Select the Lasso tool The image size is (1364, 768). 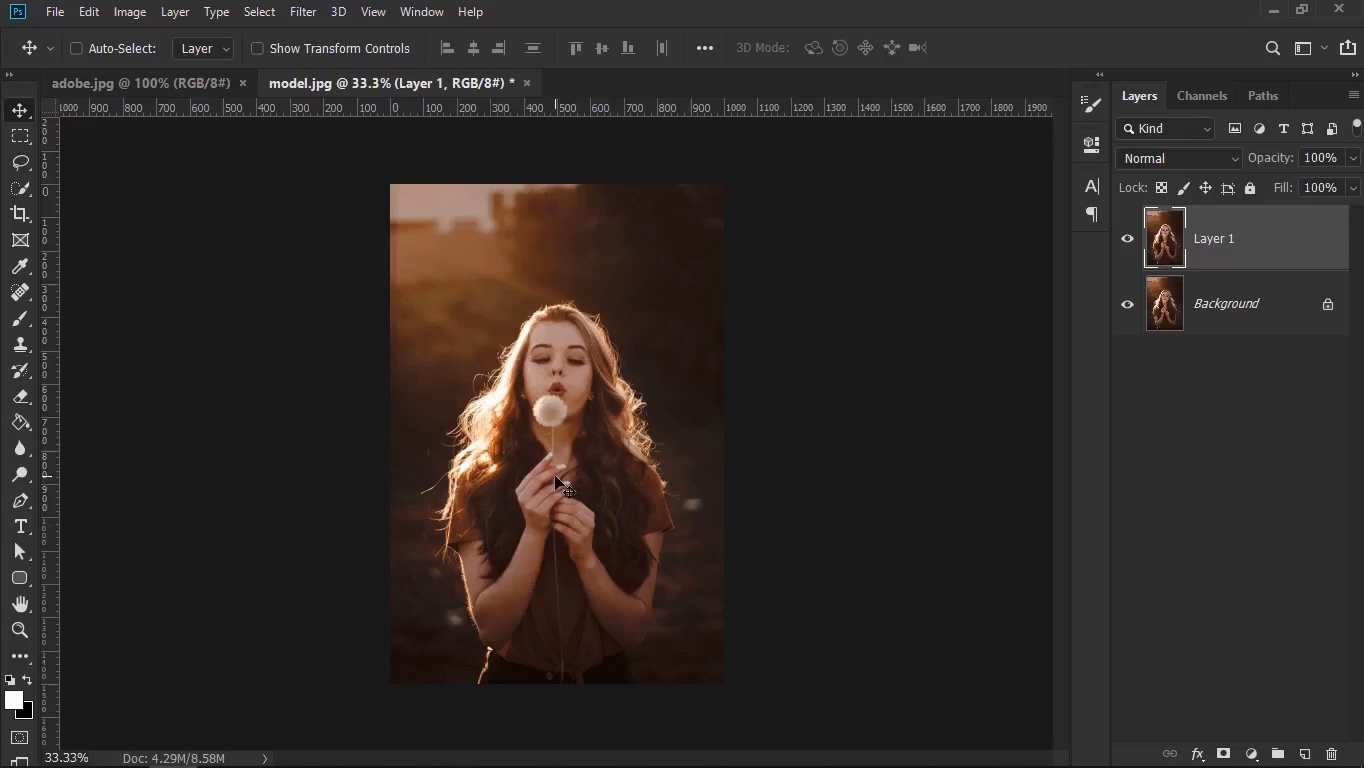(20, 162)
